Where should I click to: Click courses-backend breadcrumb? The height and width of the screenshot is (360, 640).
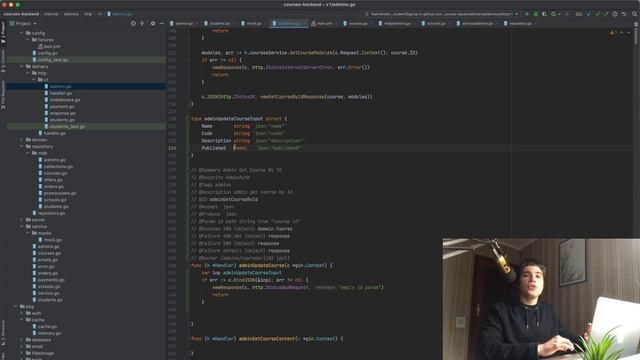[x=21, y=14]
